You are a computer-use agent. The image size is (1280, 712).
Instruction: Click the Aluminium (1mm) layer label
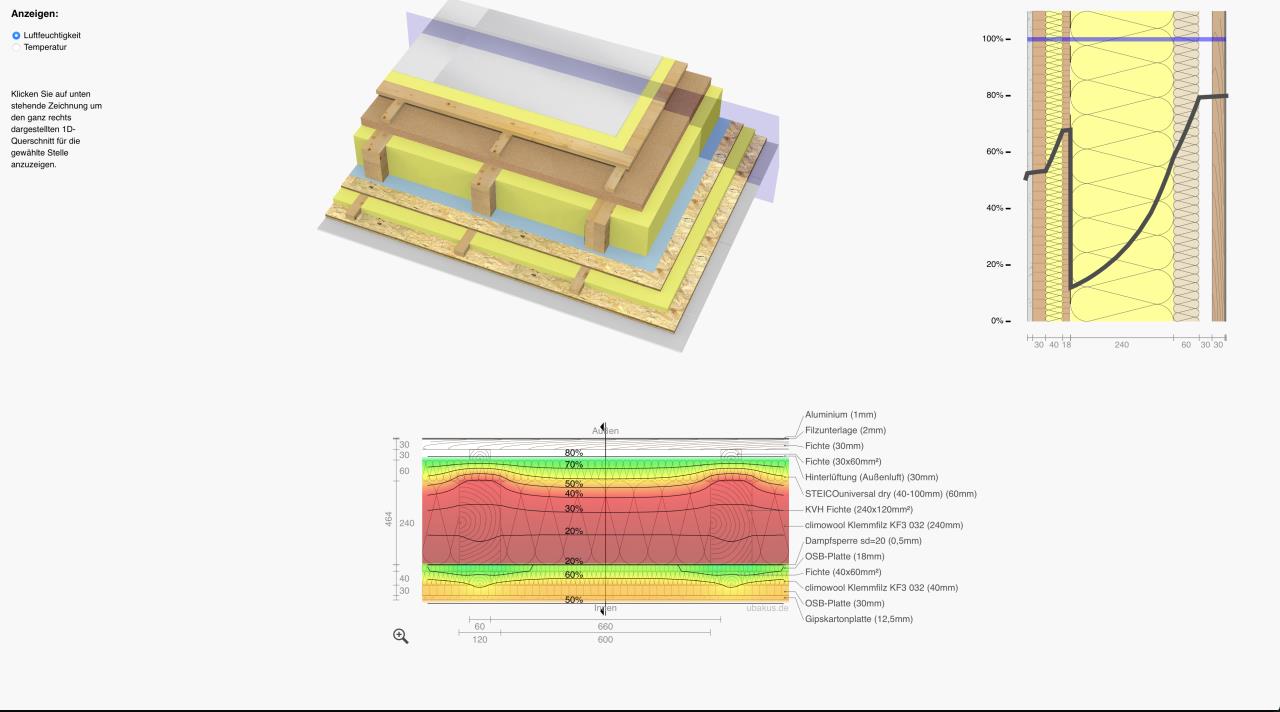point(840,414)
